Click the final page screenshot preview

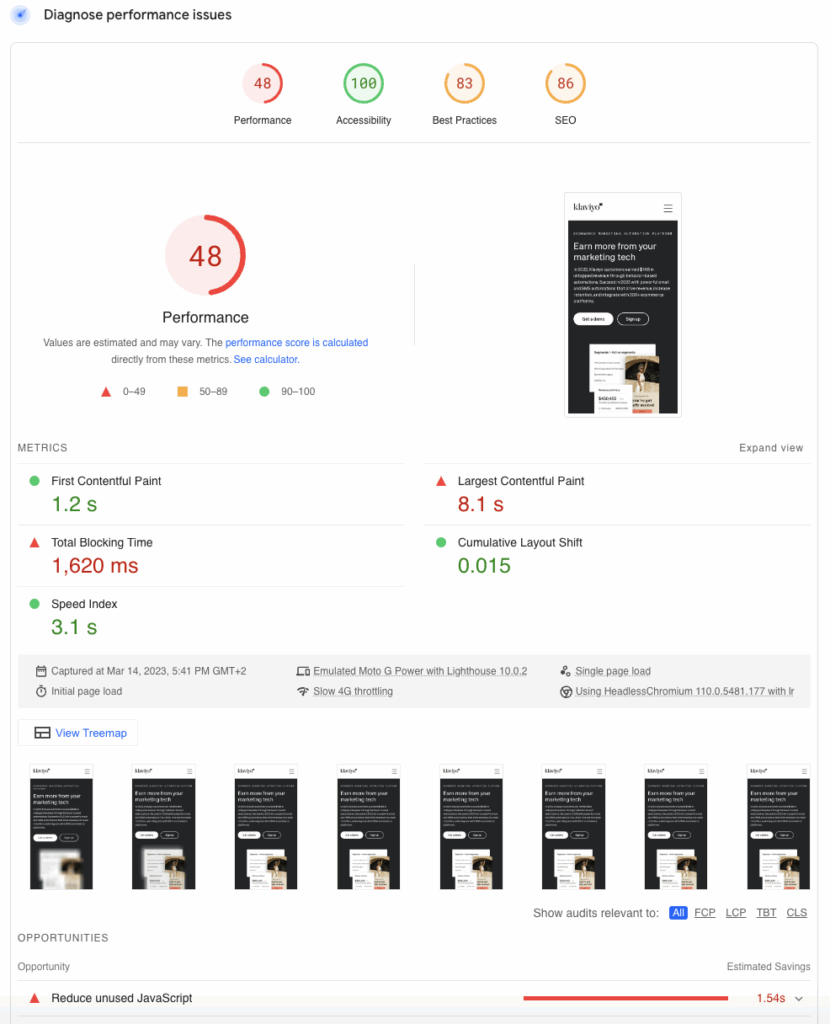[x=622, y=304]
